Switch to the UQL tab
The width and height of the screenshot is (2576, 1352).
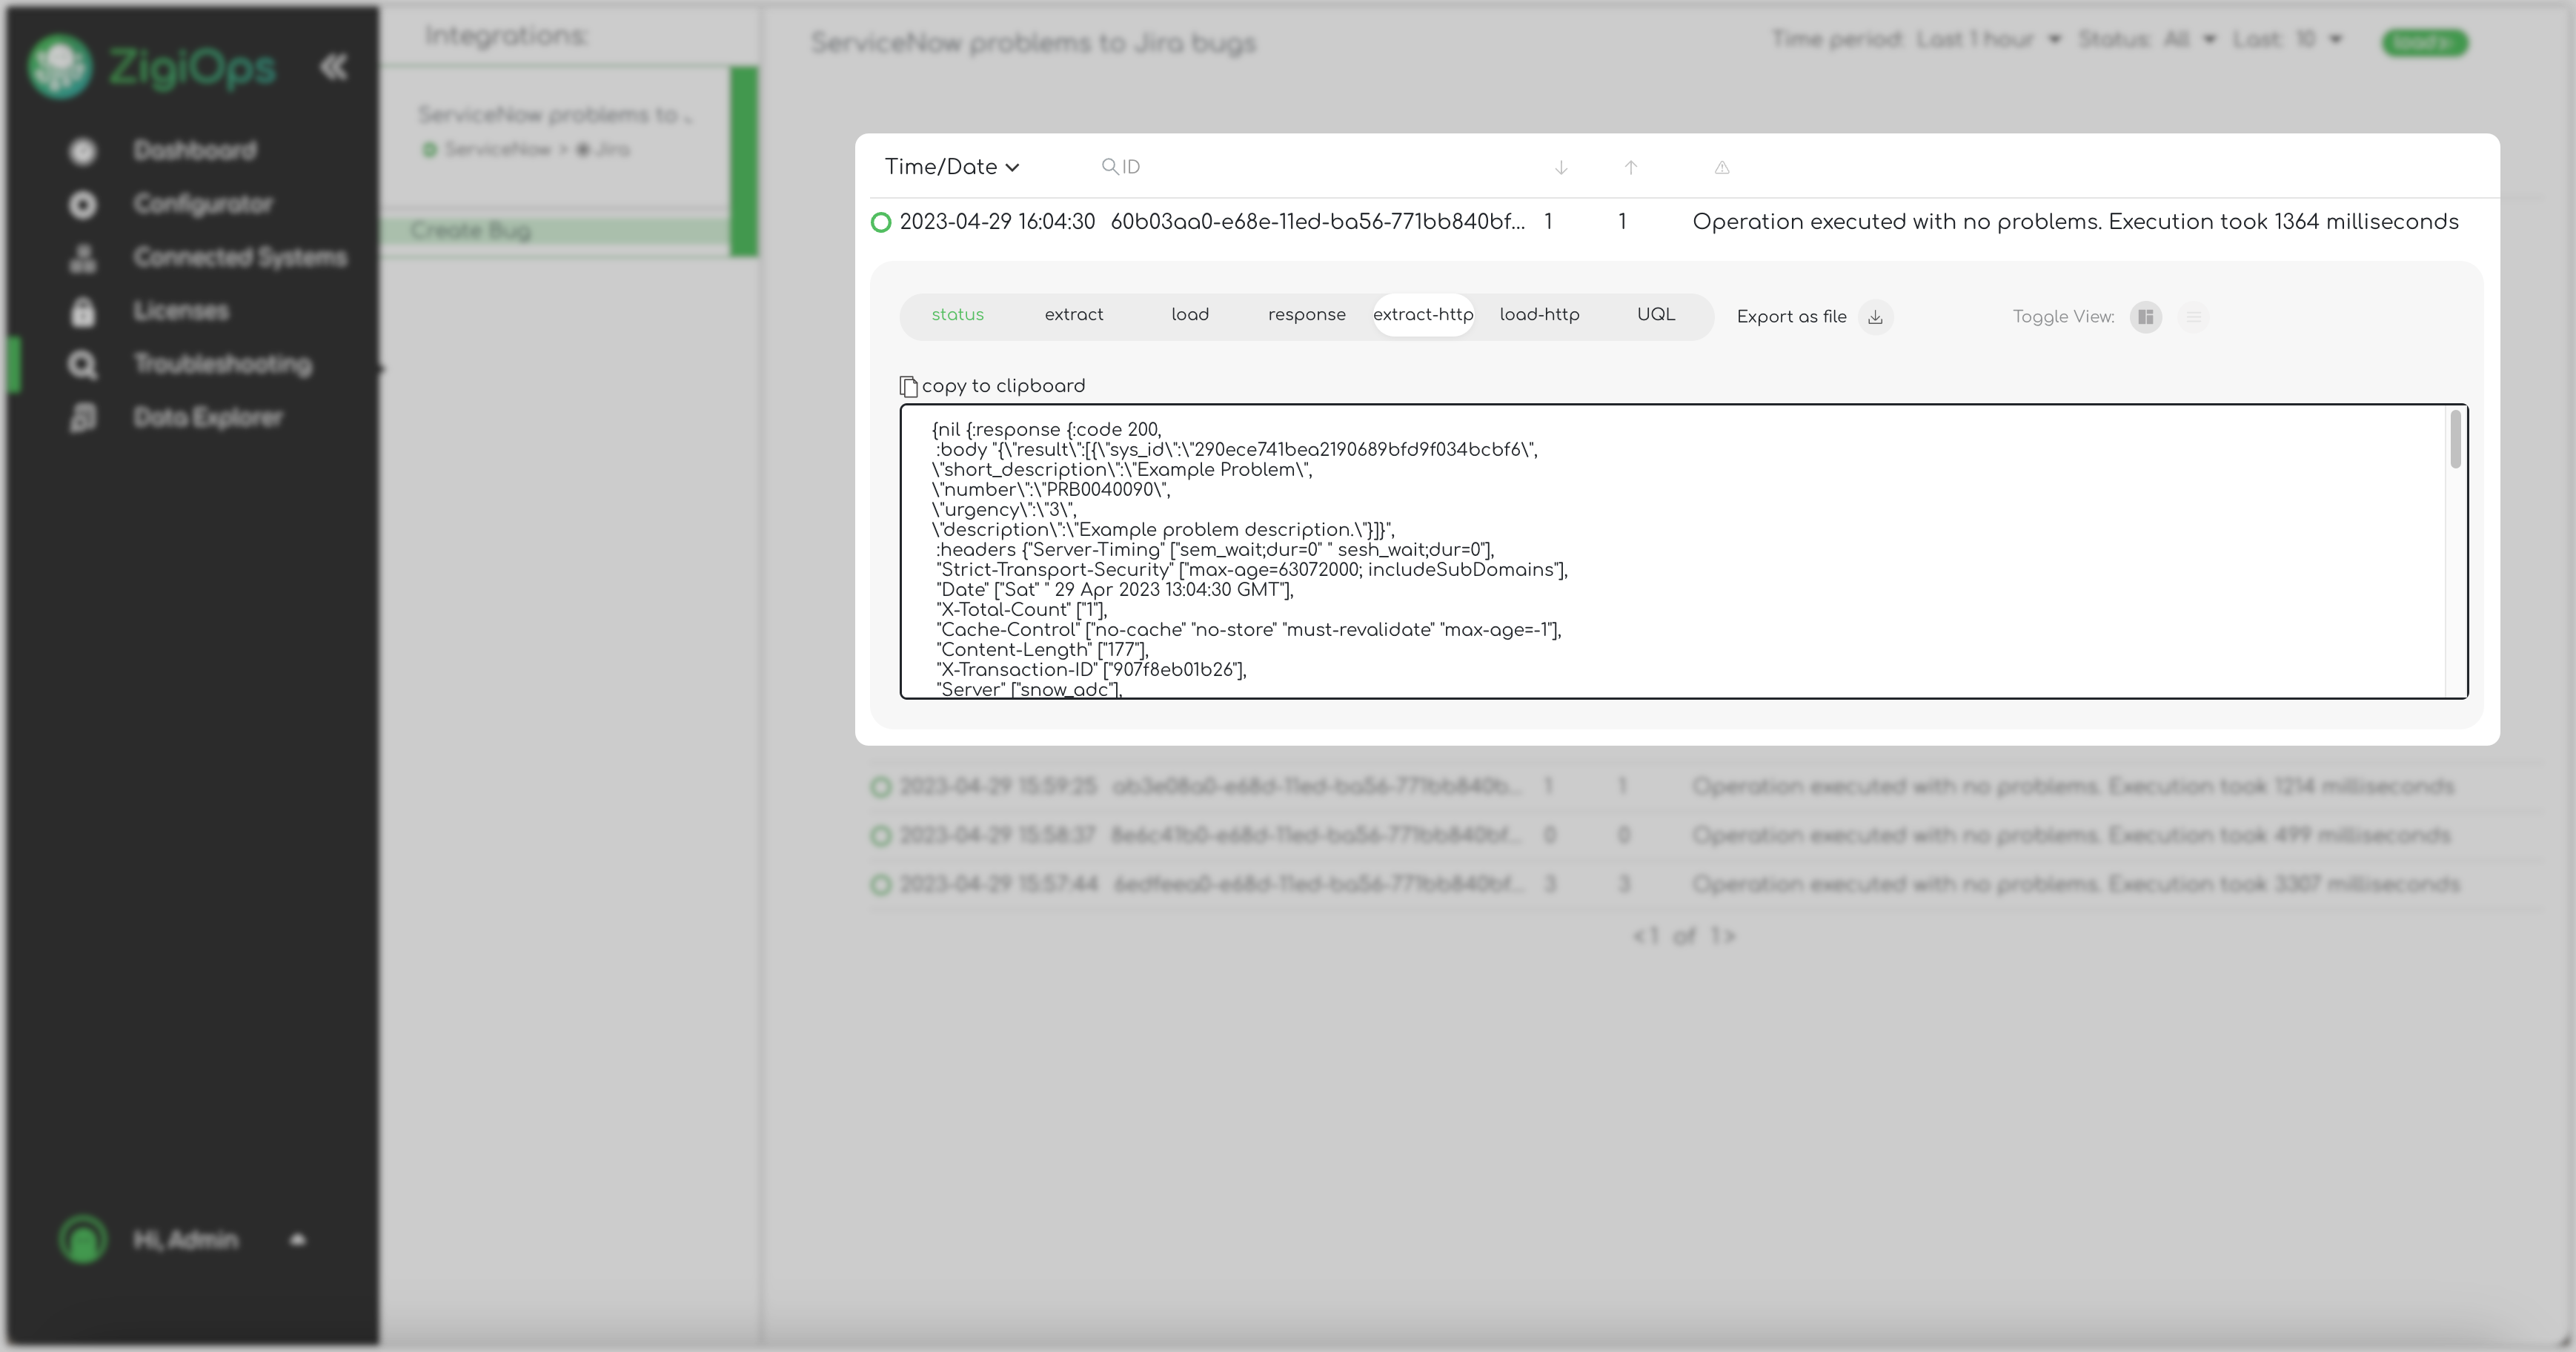1656,315
